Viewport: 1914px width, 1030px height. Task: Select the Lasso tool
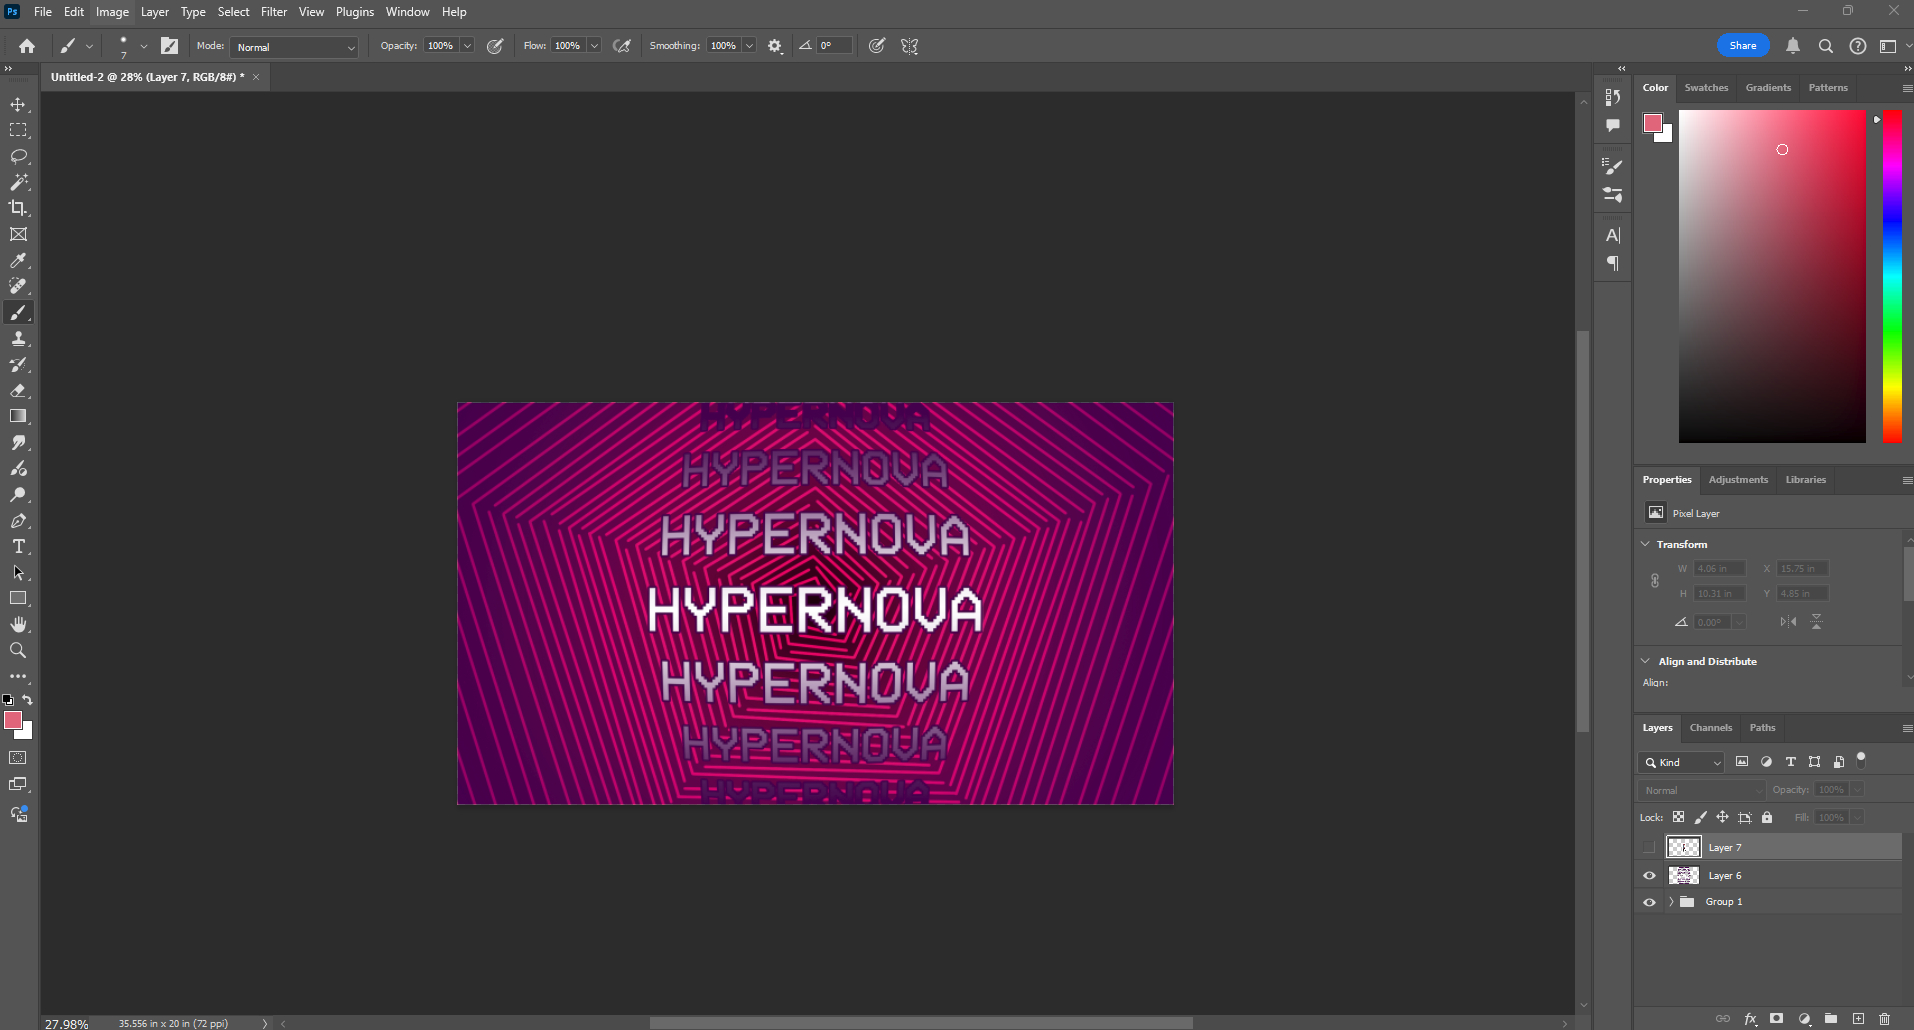coord(18,157)
